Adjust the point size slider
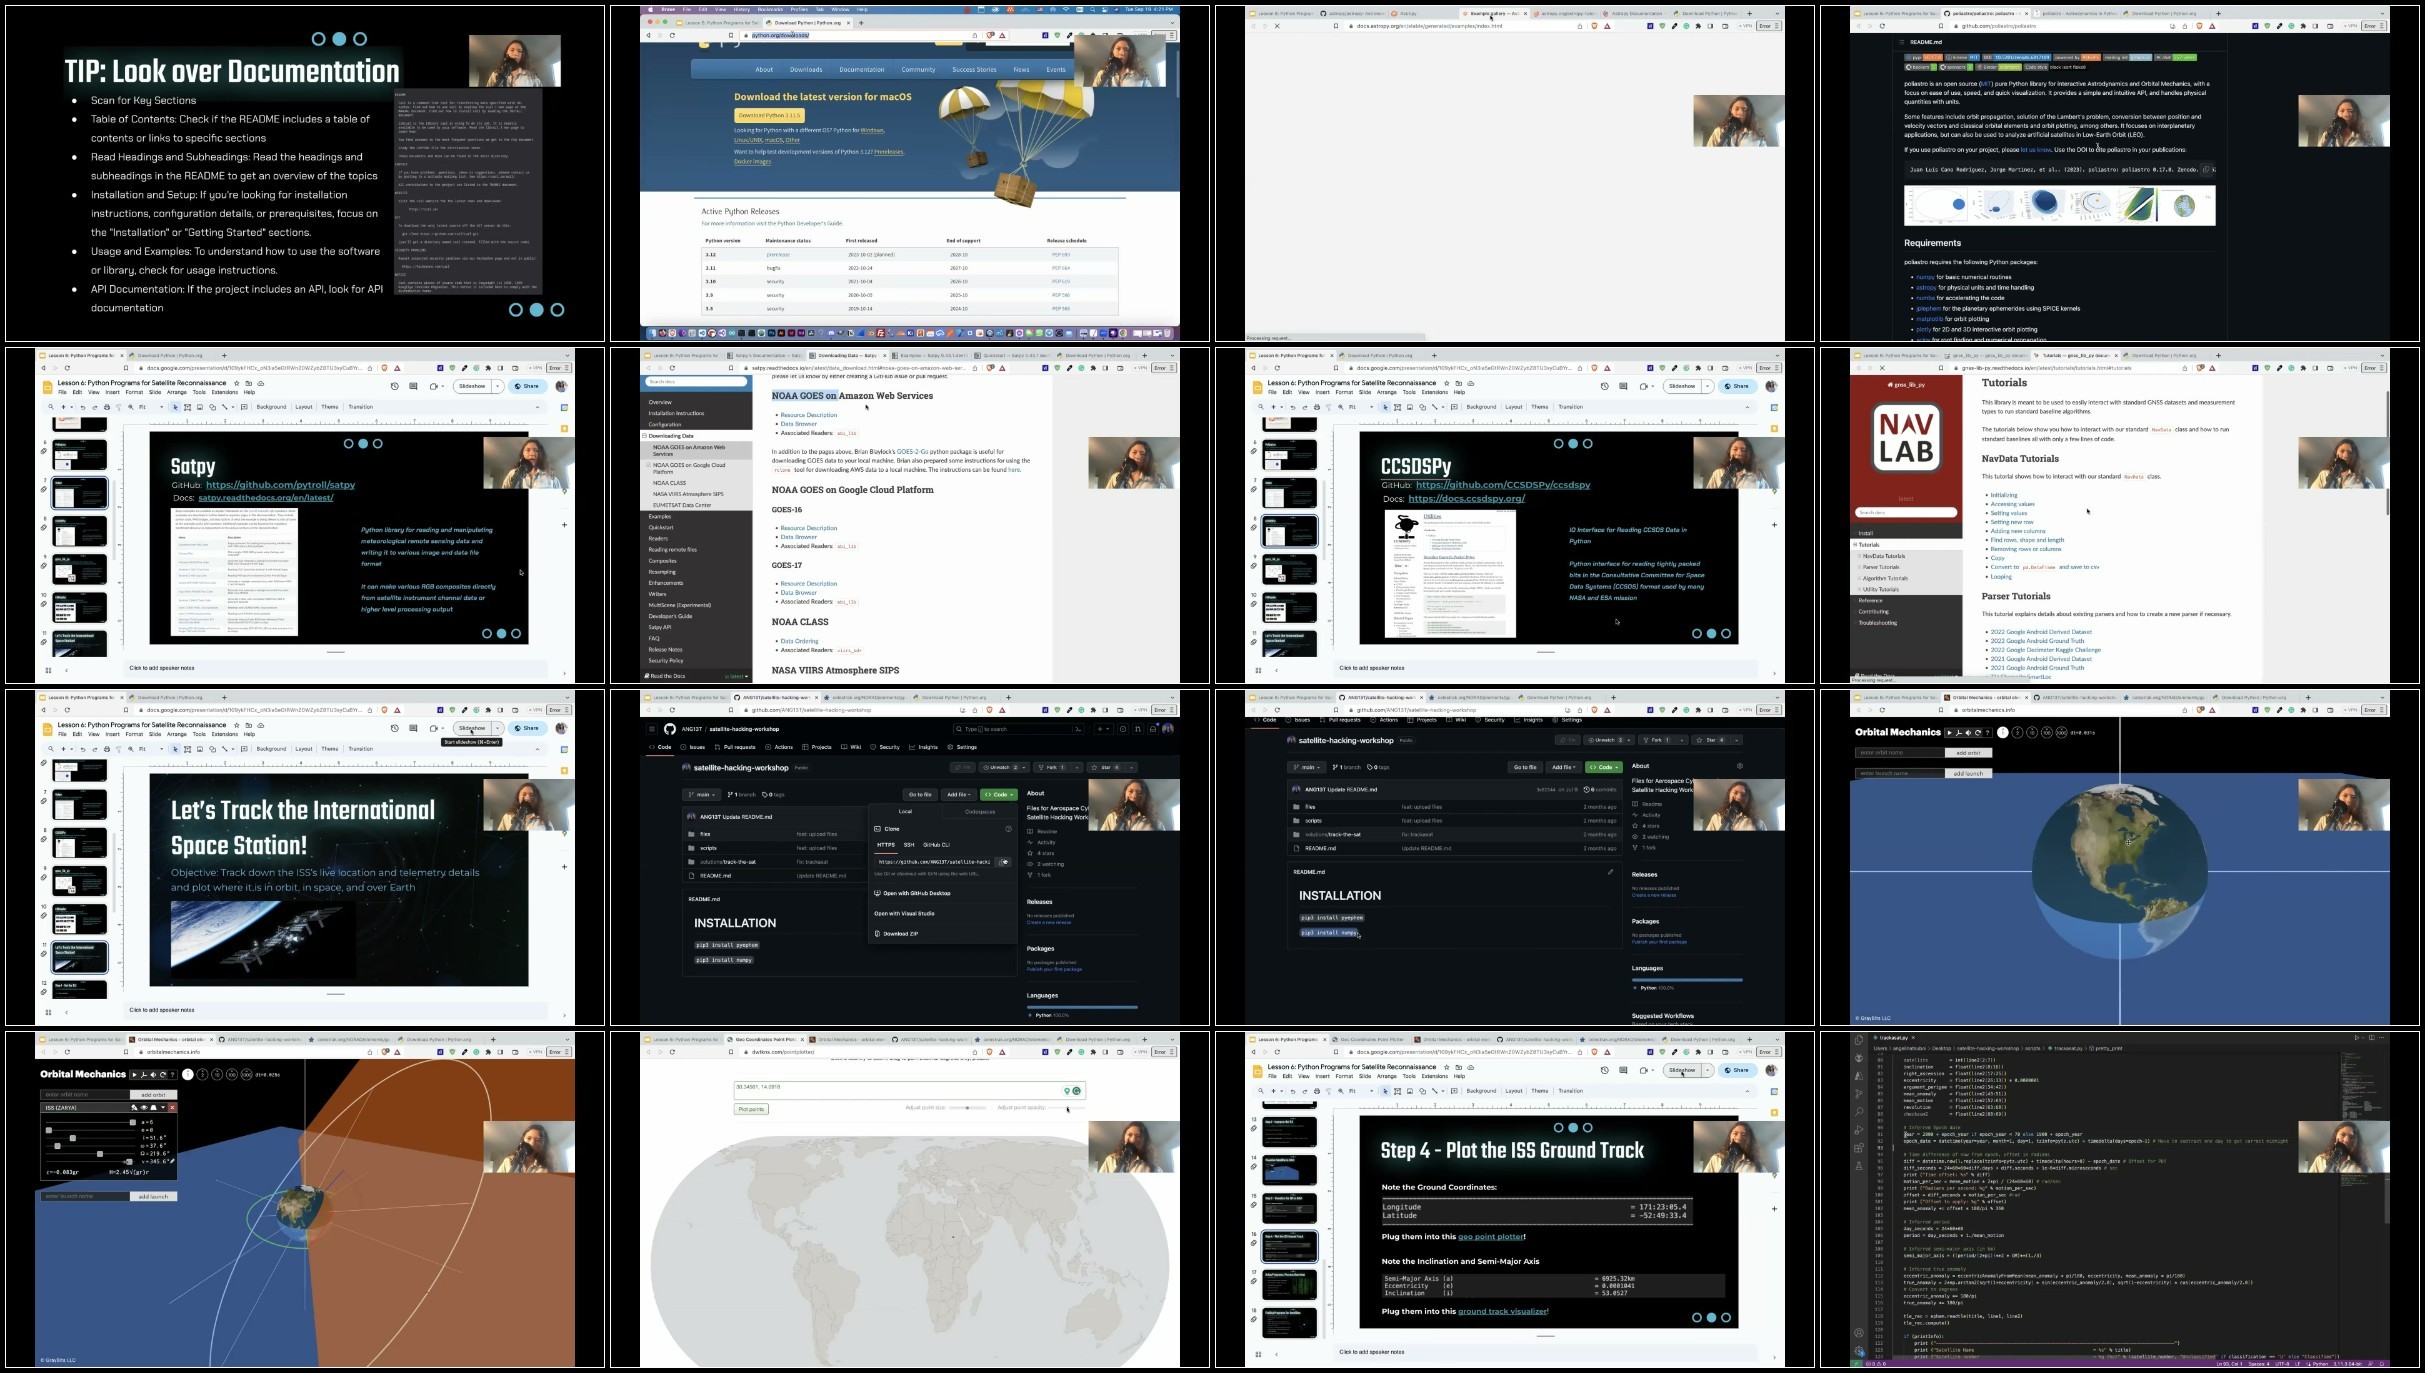 pos(968,1108)
